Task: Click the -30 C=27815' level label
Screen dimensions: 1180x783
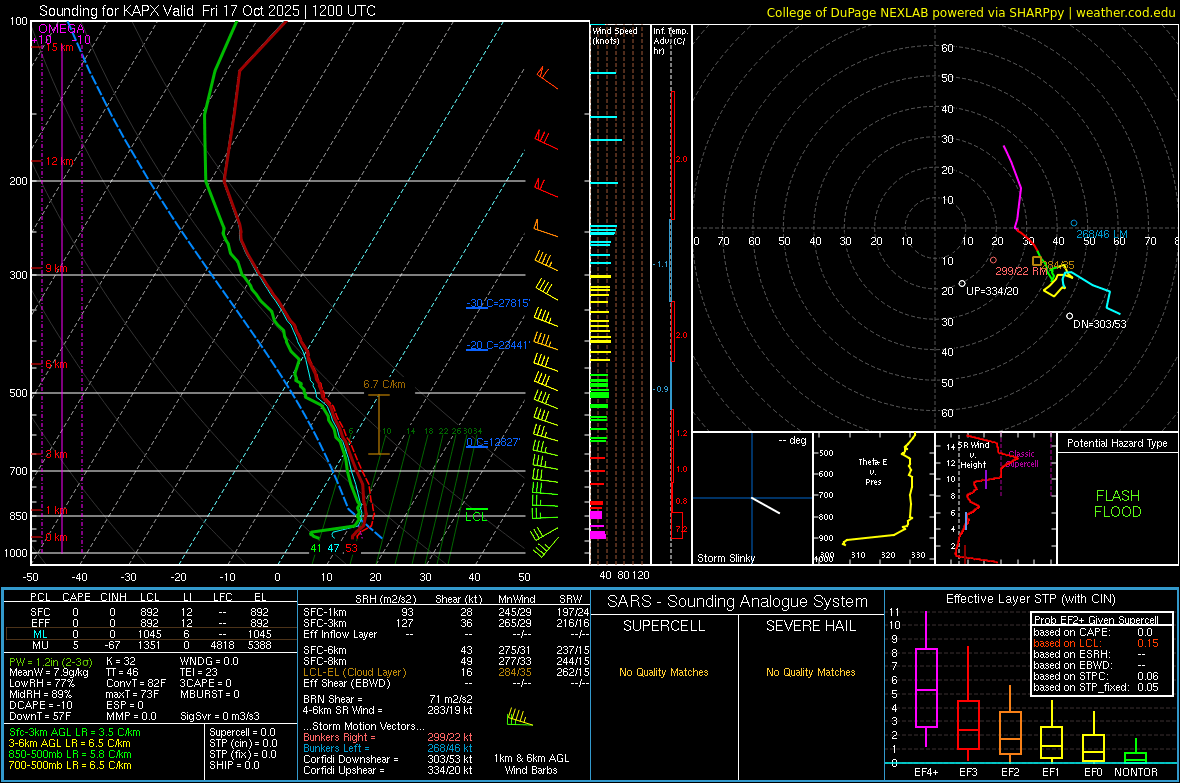Action: [498, 303]
